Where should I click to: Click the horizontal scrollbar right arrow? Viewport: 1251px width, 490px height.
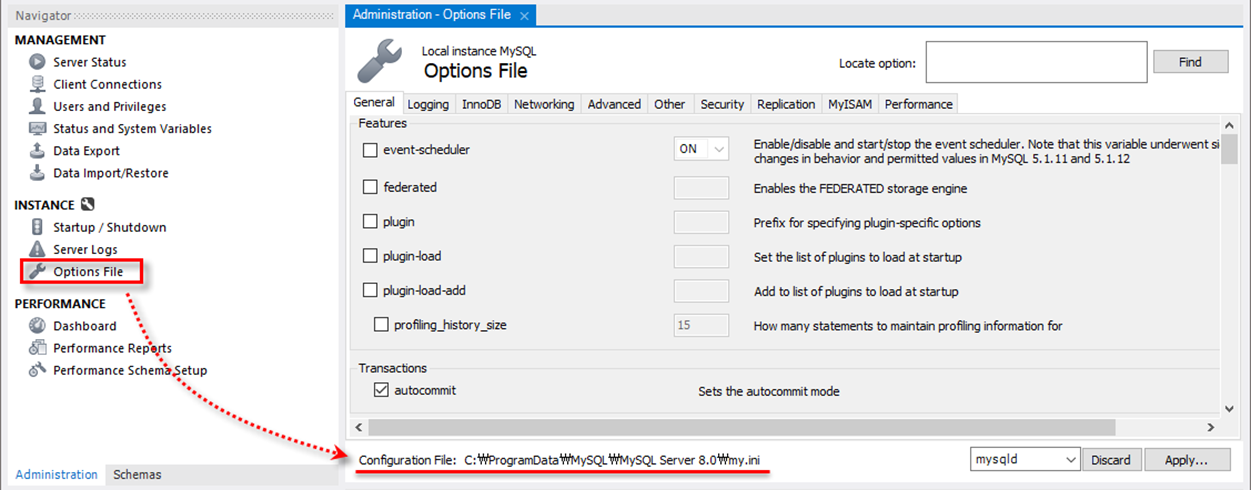pos(1213,427)
